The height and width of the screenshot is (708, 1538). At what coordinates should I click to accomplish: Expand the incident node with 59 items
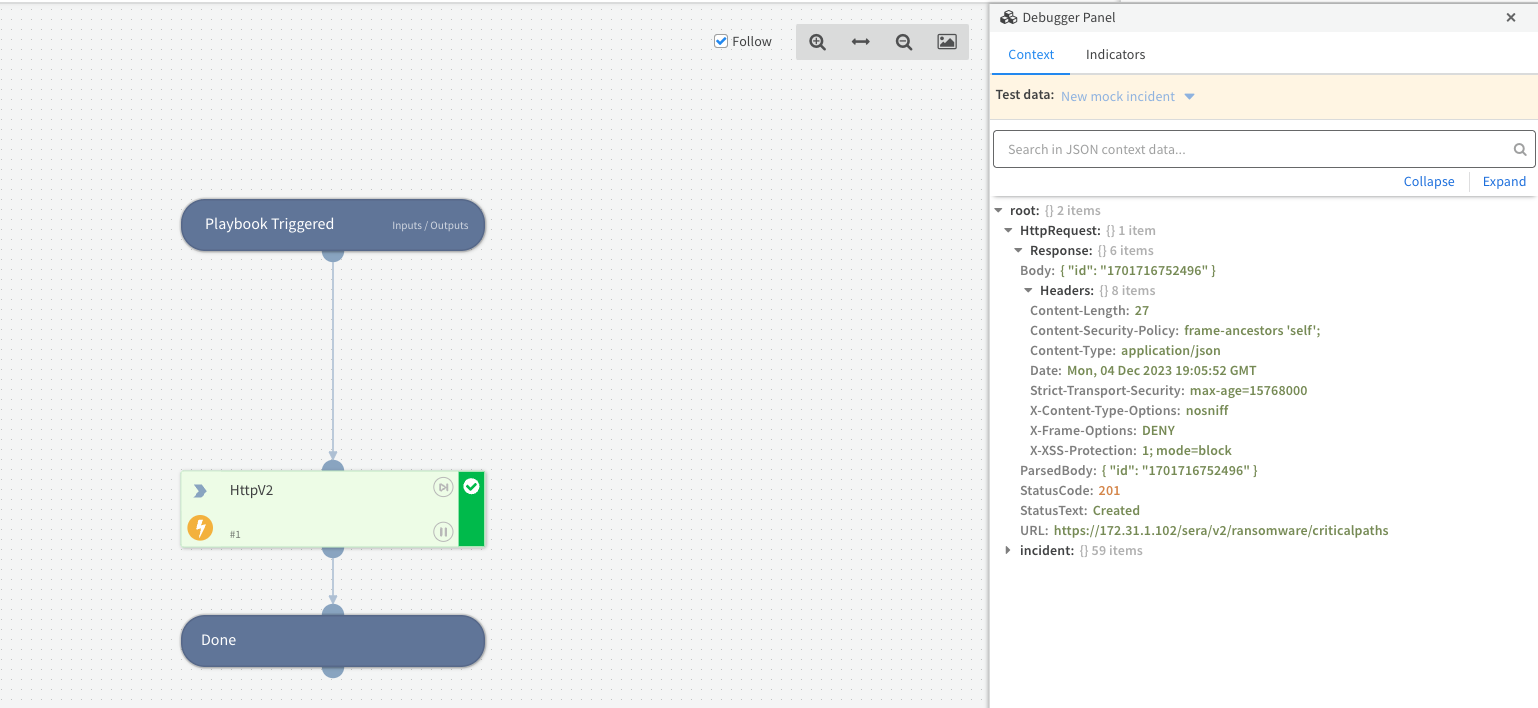click(1008, 550)
